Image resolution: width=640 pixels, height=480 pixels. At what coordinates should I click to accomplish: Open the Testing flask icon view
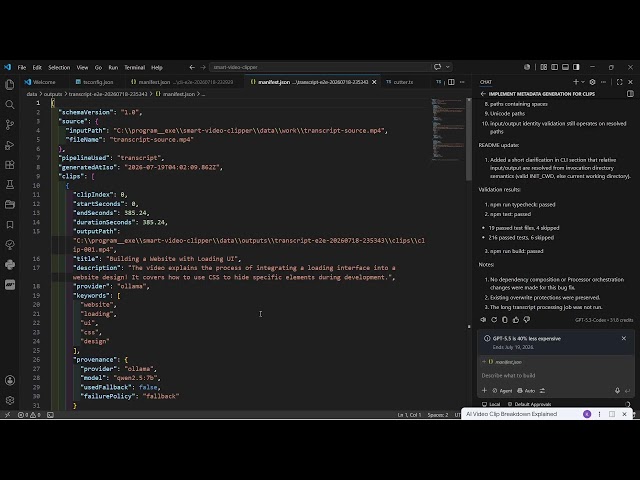pos(10,184)
